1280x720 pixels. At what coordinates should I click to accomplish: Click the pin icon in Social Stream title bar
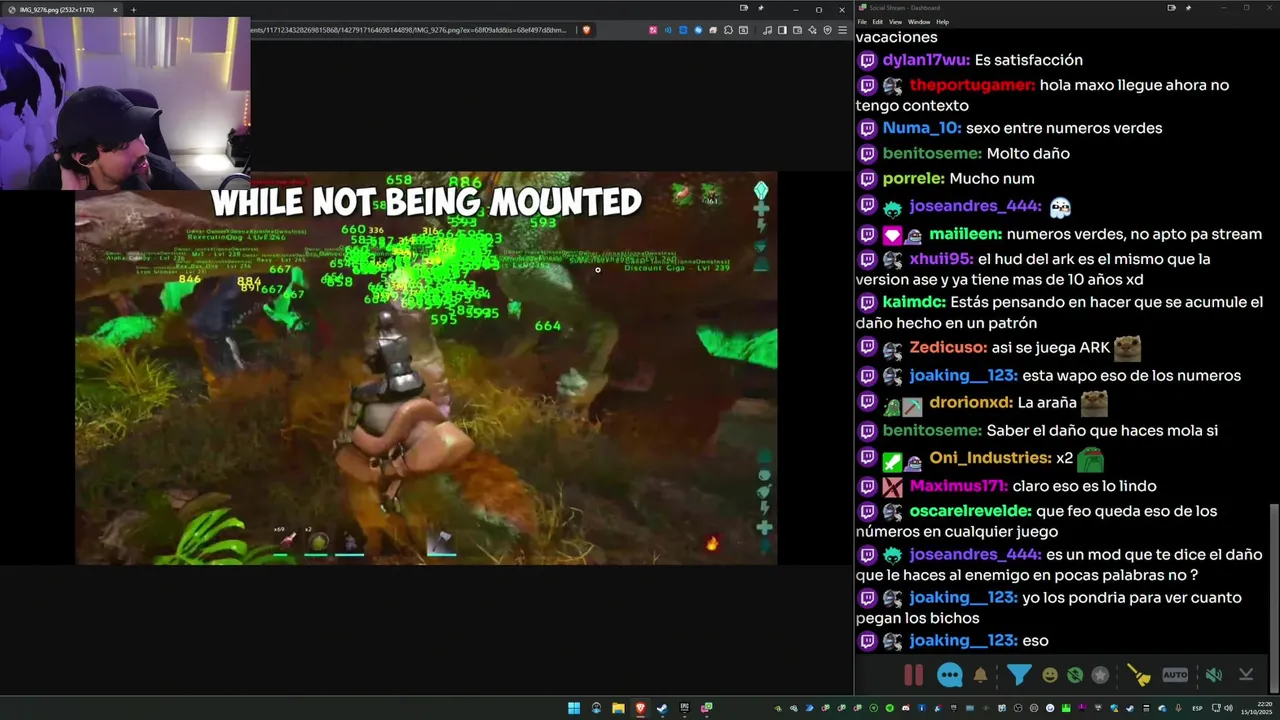coord(1188,8)
